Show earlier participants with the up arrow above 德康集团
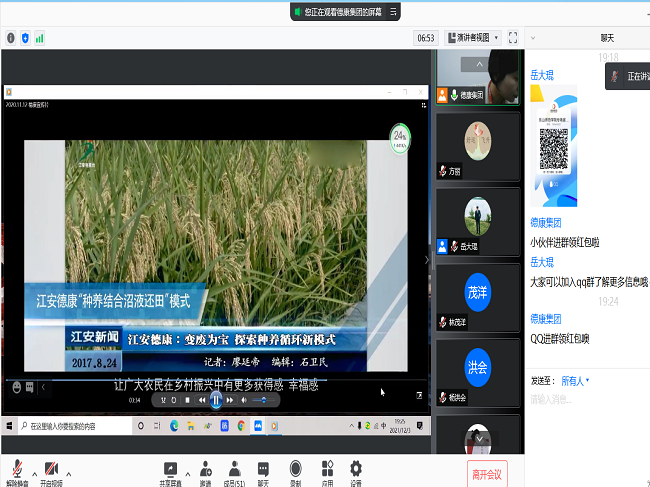650x487 pixels. [479, 64]
